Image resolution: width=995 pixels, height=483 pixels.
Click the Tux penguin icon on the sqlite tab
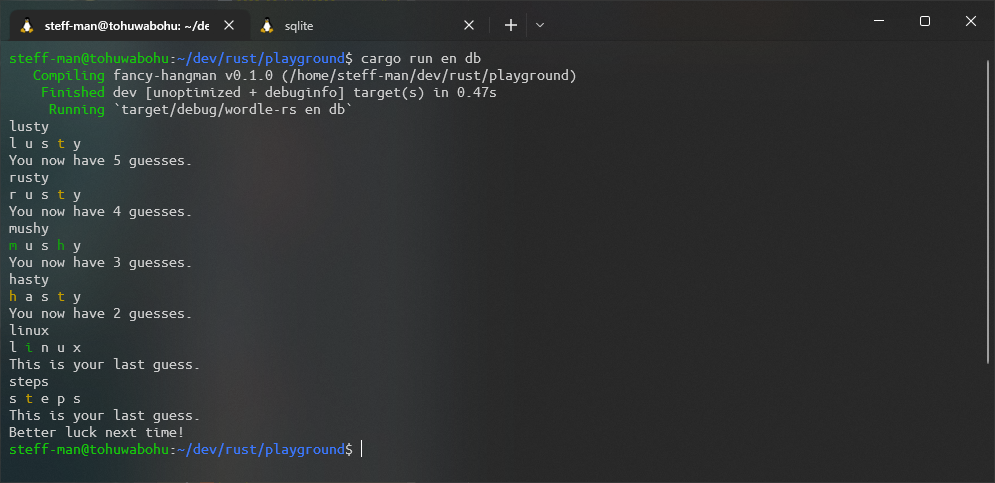click(267, 25)
